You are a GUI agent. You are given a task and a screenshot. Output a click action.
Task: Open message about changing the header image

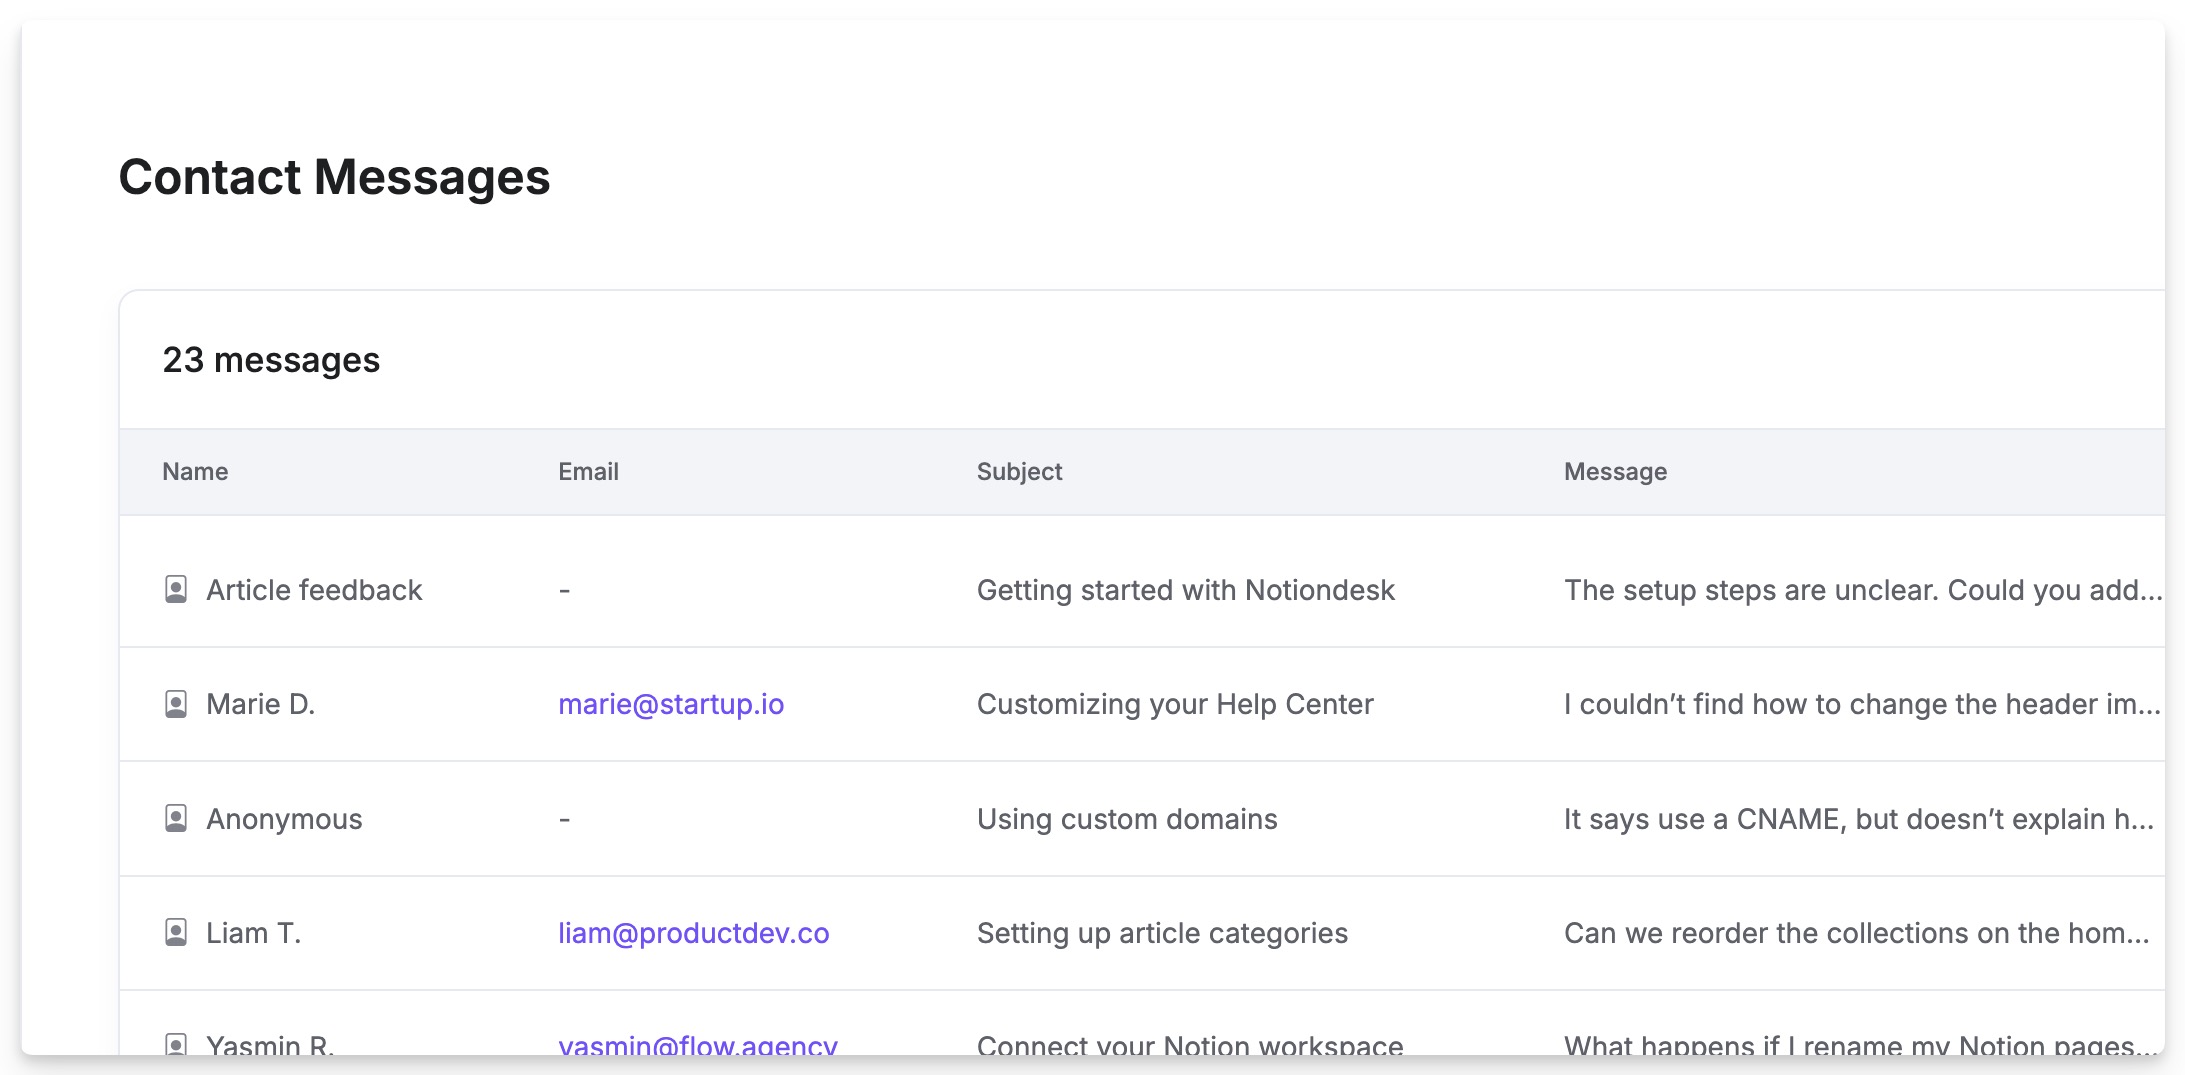click(x=1862, y=704)
